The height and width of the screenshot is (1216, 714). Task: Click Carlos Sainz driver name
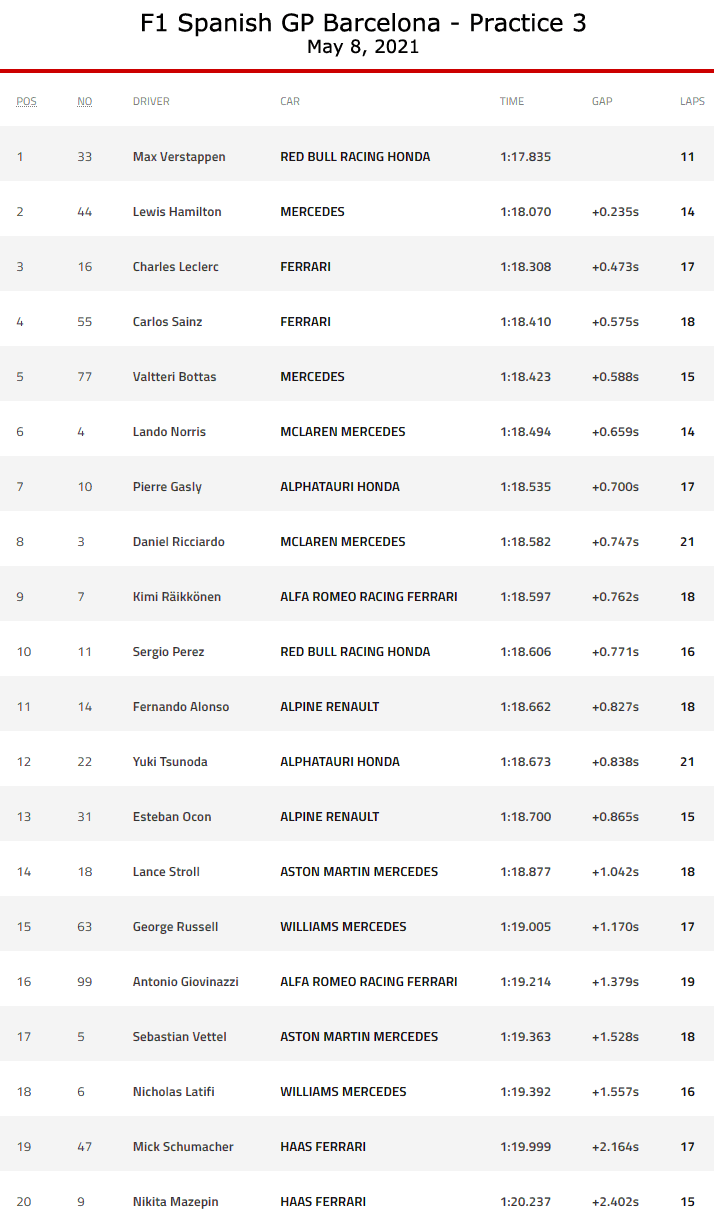167,322
